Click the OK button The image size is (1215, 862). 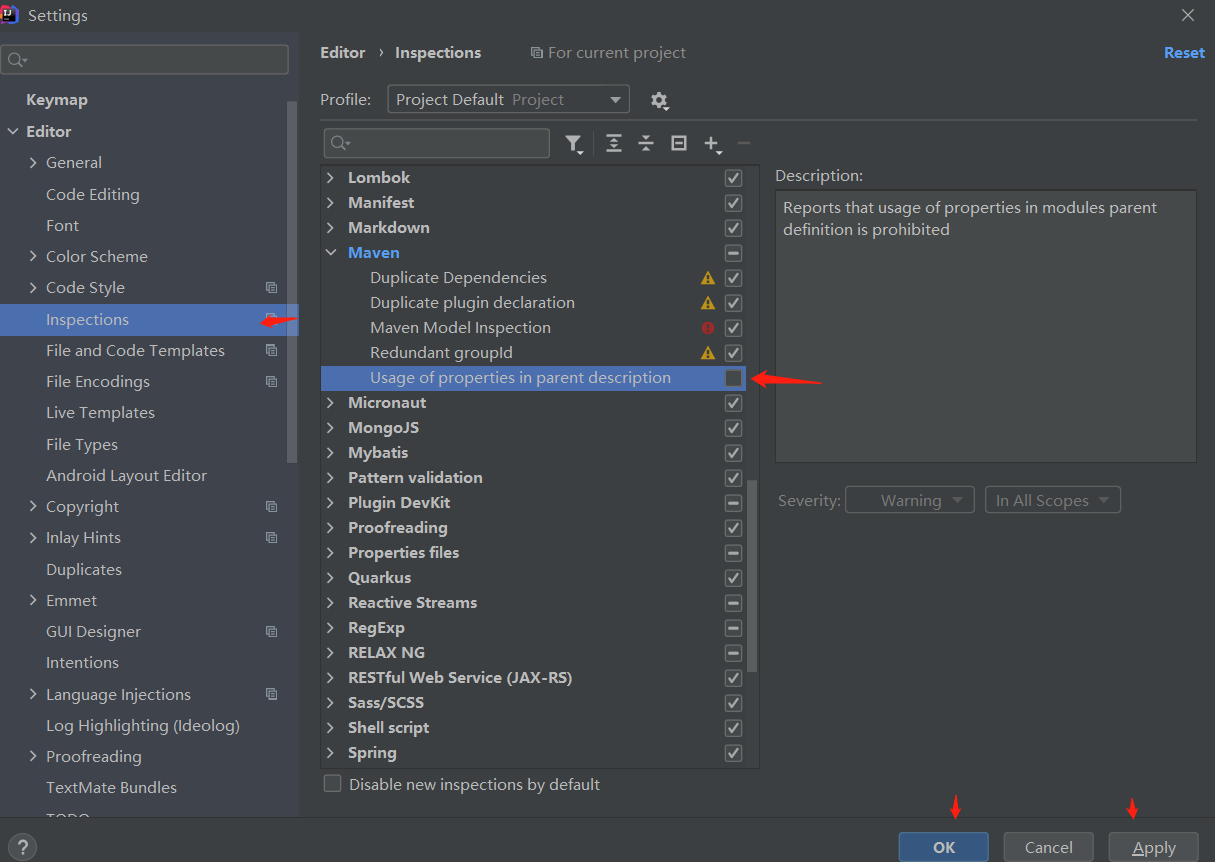click(944, 847)
